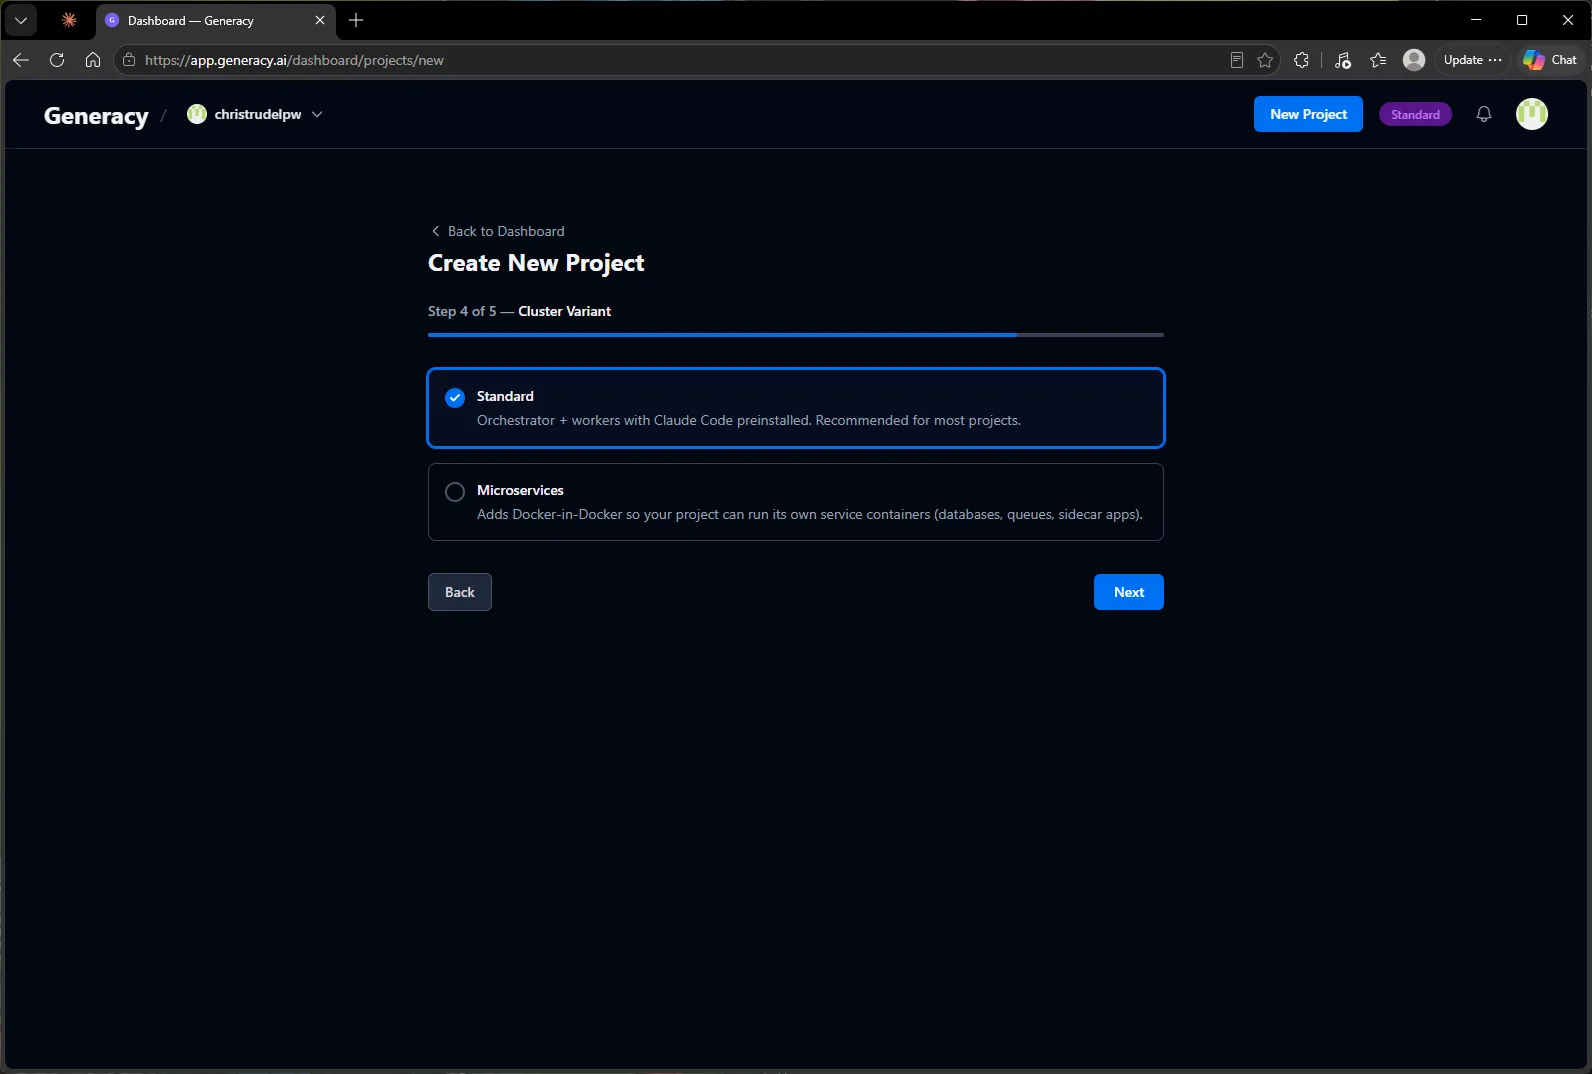Bookmark this page with the star icon
1592x1074 pixels.
pos(1265,60)
